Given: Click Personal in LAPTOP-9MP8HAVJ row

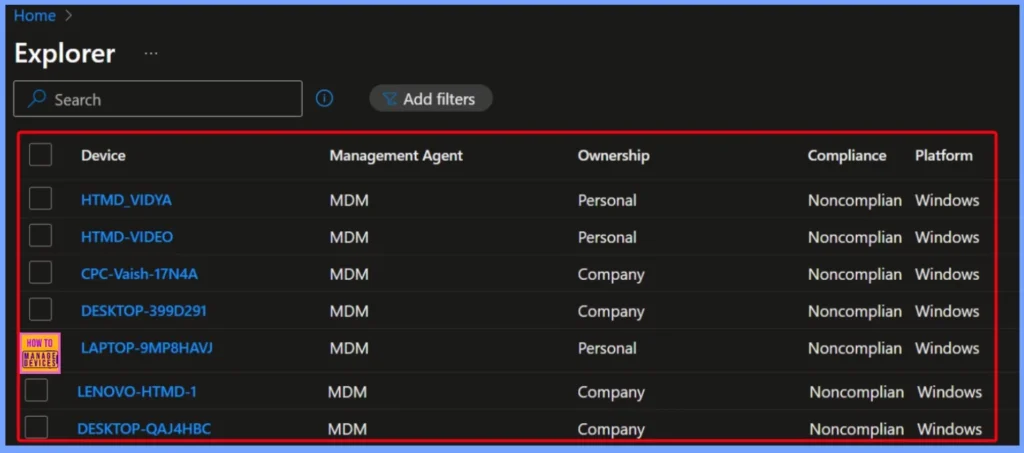Looking at the screenshot, I should [x=607, y=349].
